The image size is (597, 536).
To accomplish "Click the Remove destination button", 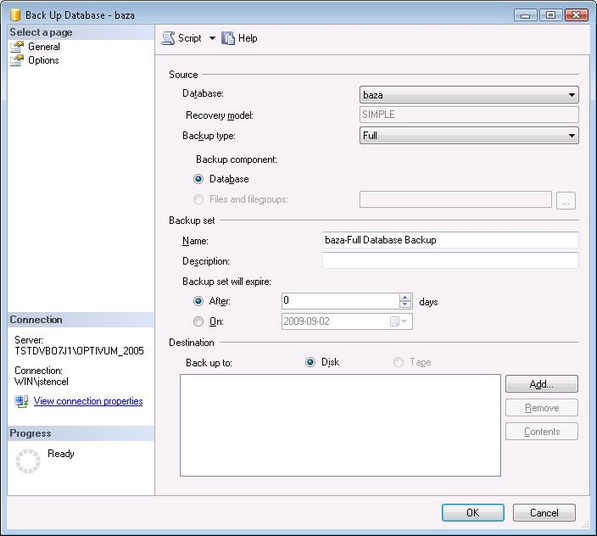I will (x=541, y=408).
